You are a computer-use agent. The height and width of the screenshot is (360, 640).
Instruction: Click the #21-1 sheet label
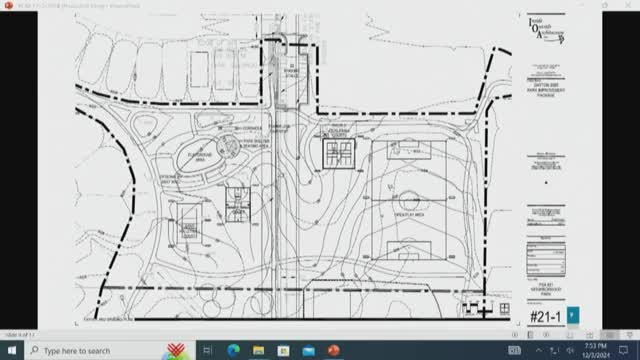pos(546,316)
